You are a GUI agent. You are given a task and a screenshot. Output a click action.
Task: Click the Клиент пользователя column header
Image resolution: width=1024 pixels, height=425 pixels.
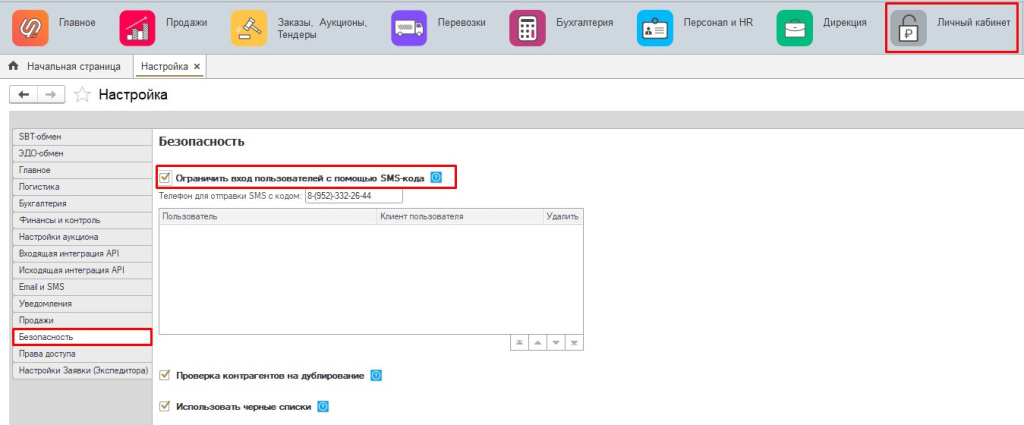(x=460, y=217)
